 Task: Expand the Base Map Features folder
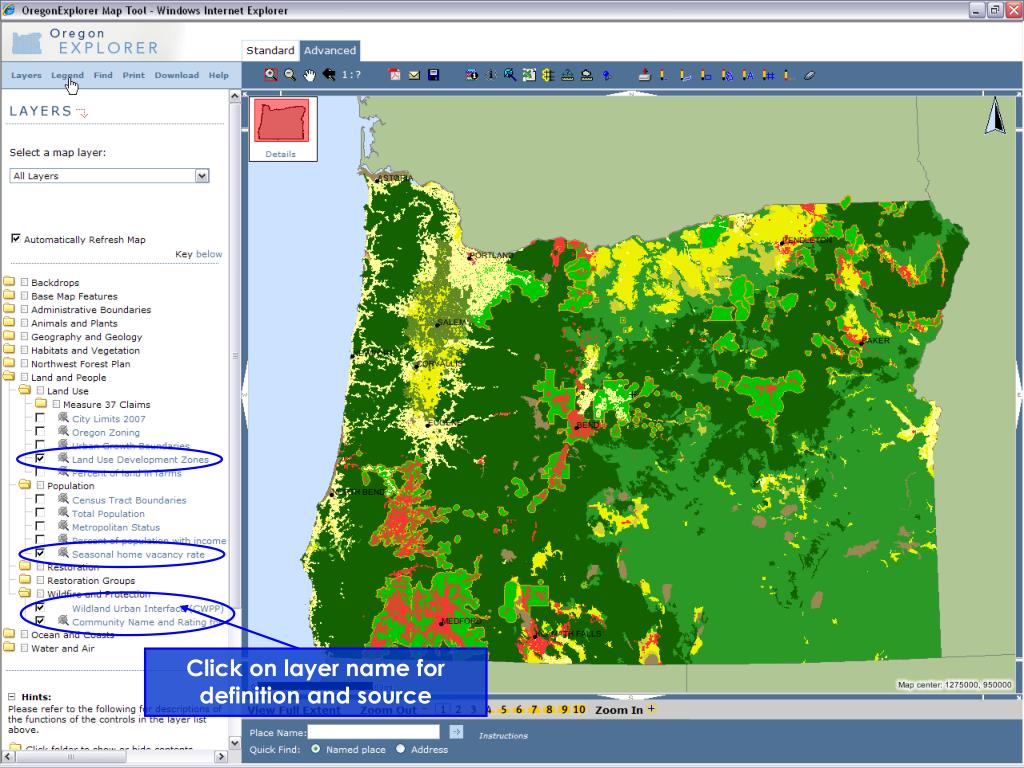(9, 295)
